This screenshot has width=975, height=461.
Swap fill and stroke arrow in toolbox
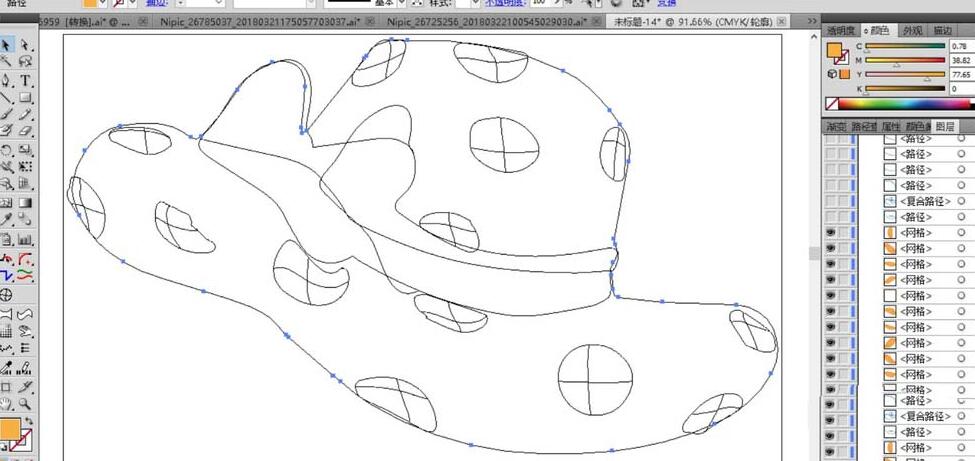point(29,422)
